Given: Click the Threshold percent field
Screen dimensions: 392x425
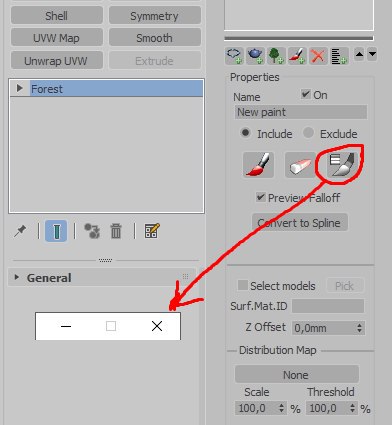Looking at the screenshot, I should coord(327,408).
